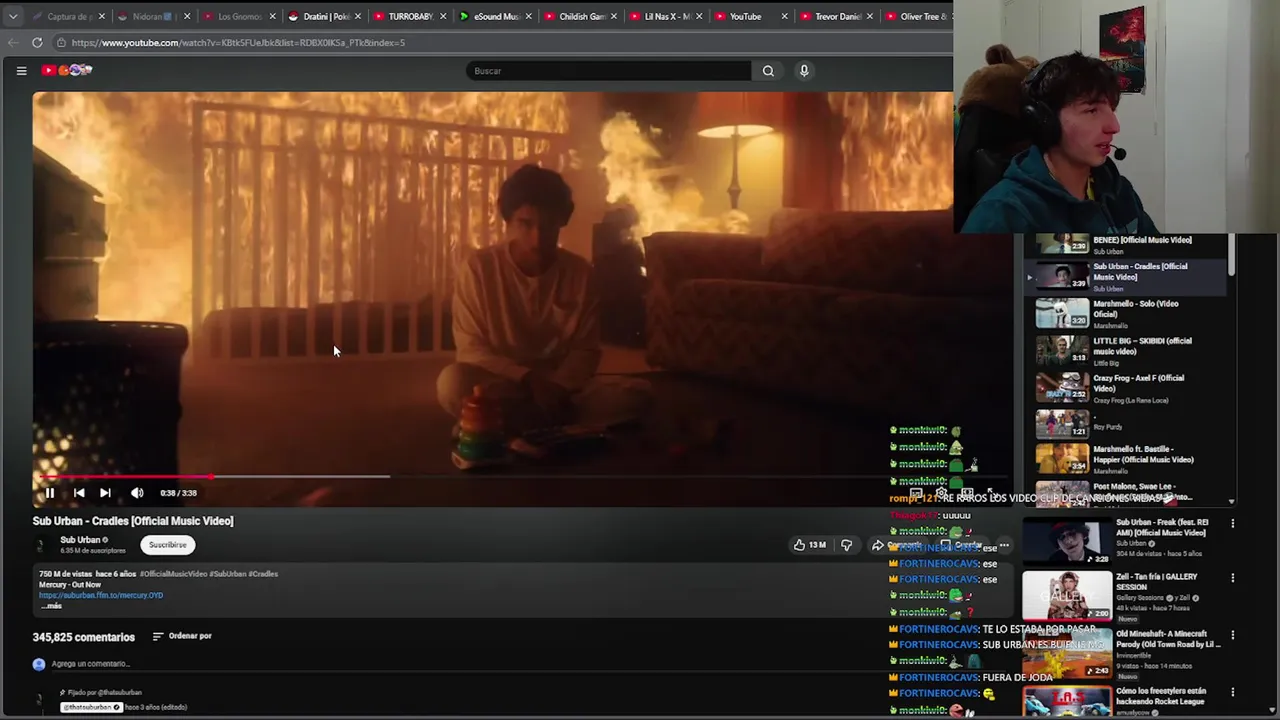1280x720 pixels.
Task: Open the YouTube hamburger guide menu
Action: pyautogui.click(x=21, y=70)
